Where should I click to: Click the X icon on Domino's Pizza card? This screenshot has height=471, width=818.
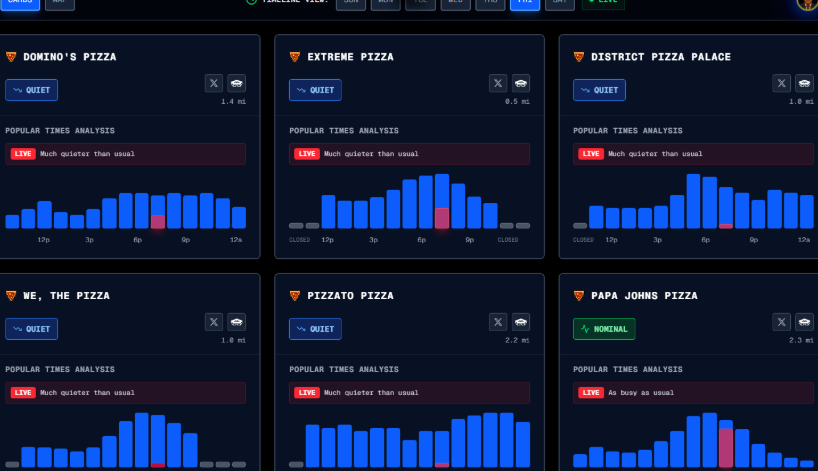(214, 83)
